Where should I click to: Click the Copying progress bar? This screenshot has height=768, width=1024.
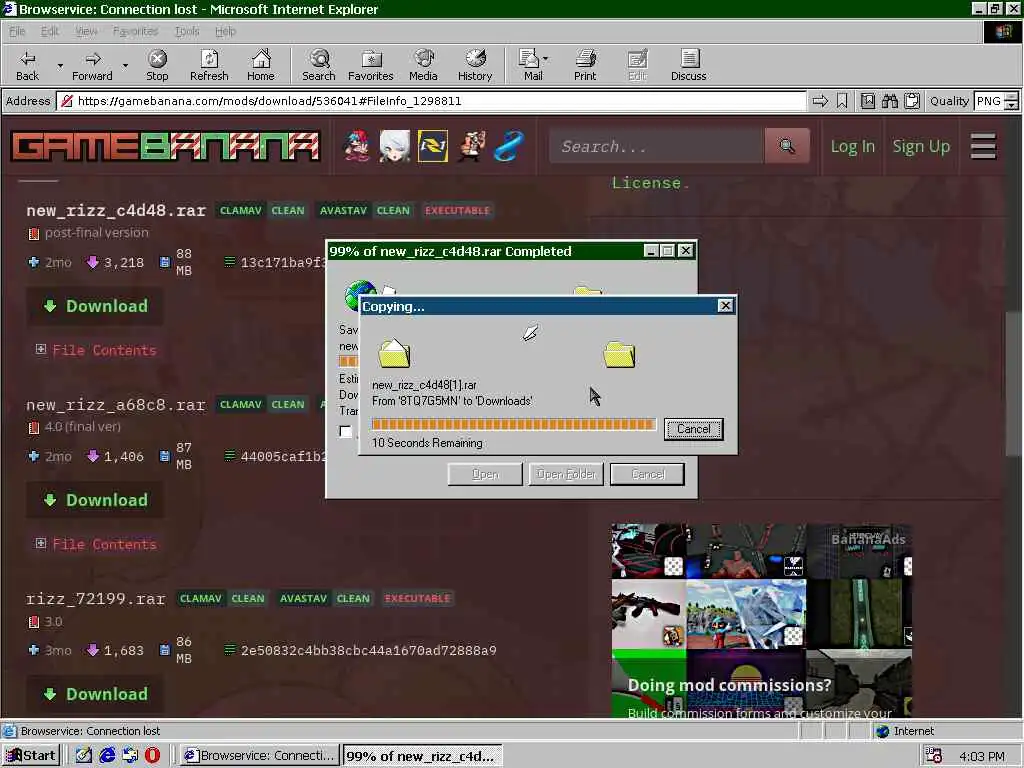pyautogui.click(x=513, y=424)
